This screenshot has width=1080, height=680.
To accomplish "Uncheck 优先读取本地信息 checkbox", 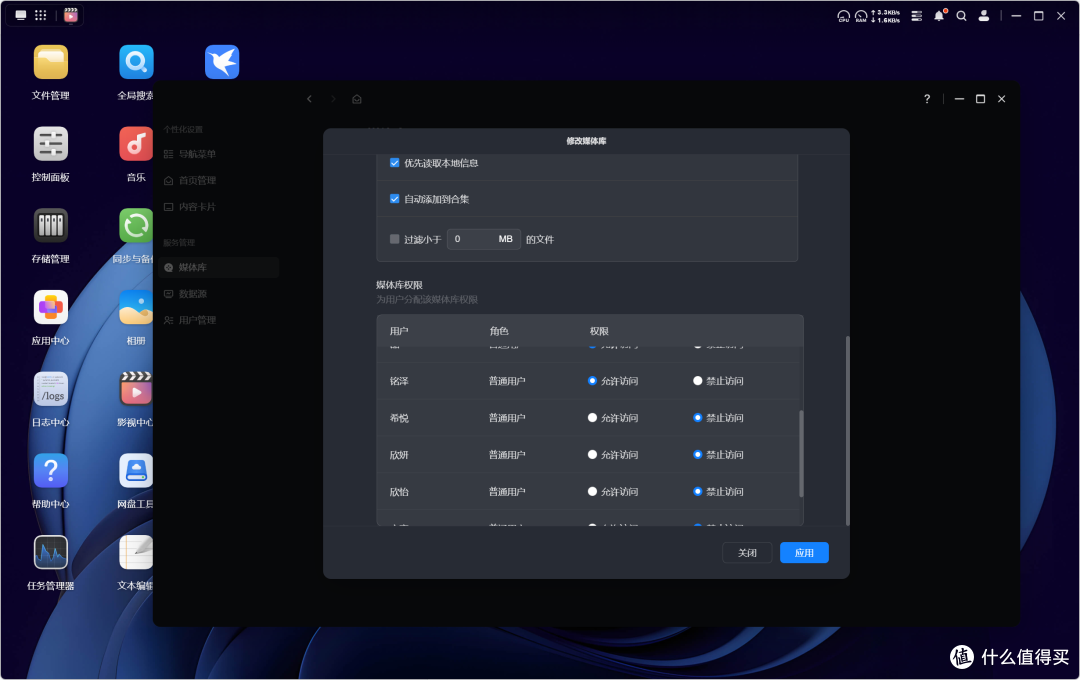I will point(395,163).
